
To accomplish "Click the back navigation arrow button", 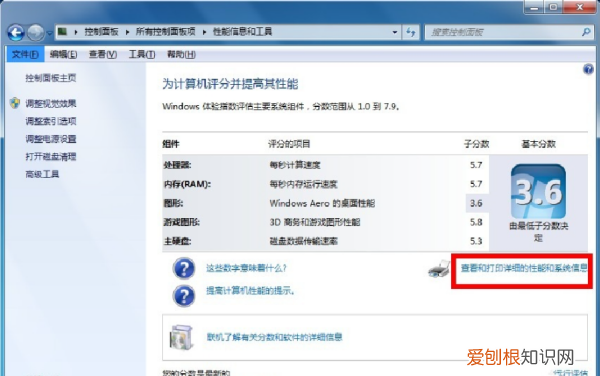I will click(x=16, y=33).
